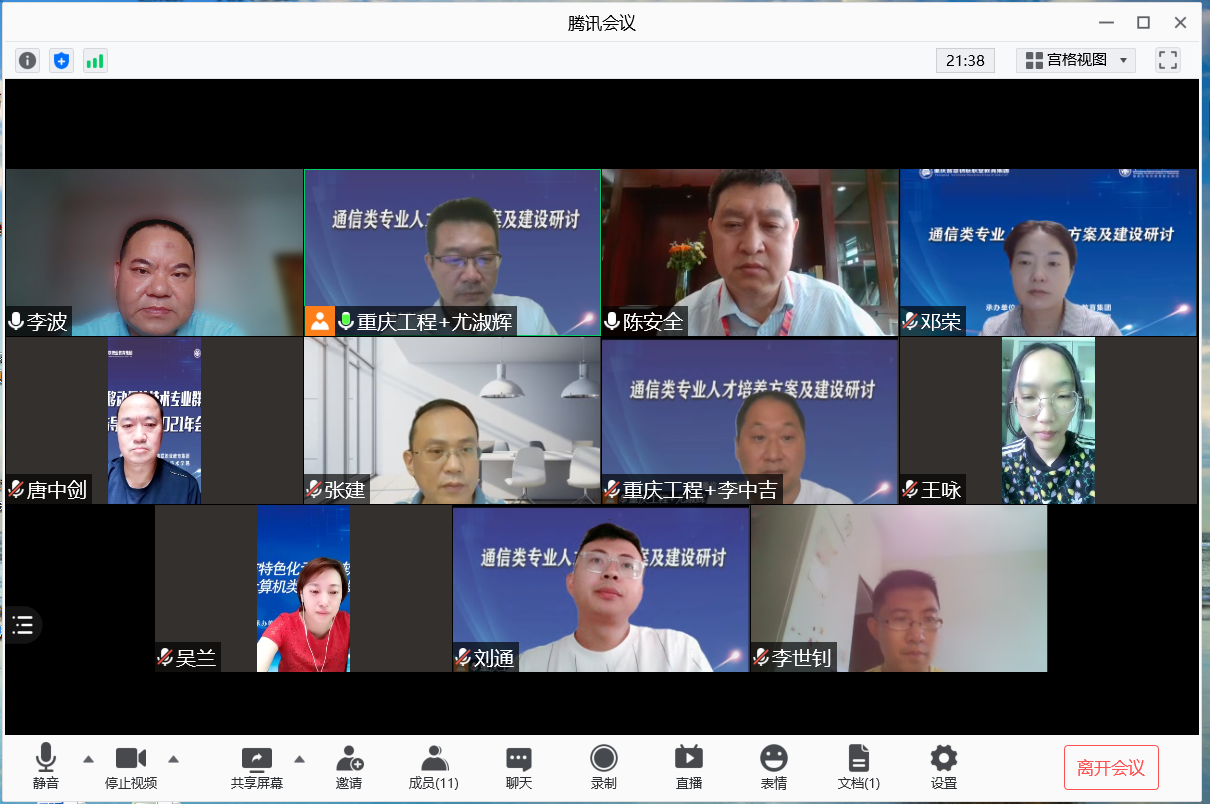Viewport: 1210px width, 804px height.
Task: Click the muted microphone icon beside 吴兰
Action: tap(165, 657)
